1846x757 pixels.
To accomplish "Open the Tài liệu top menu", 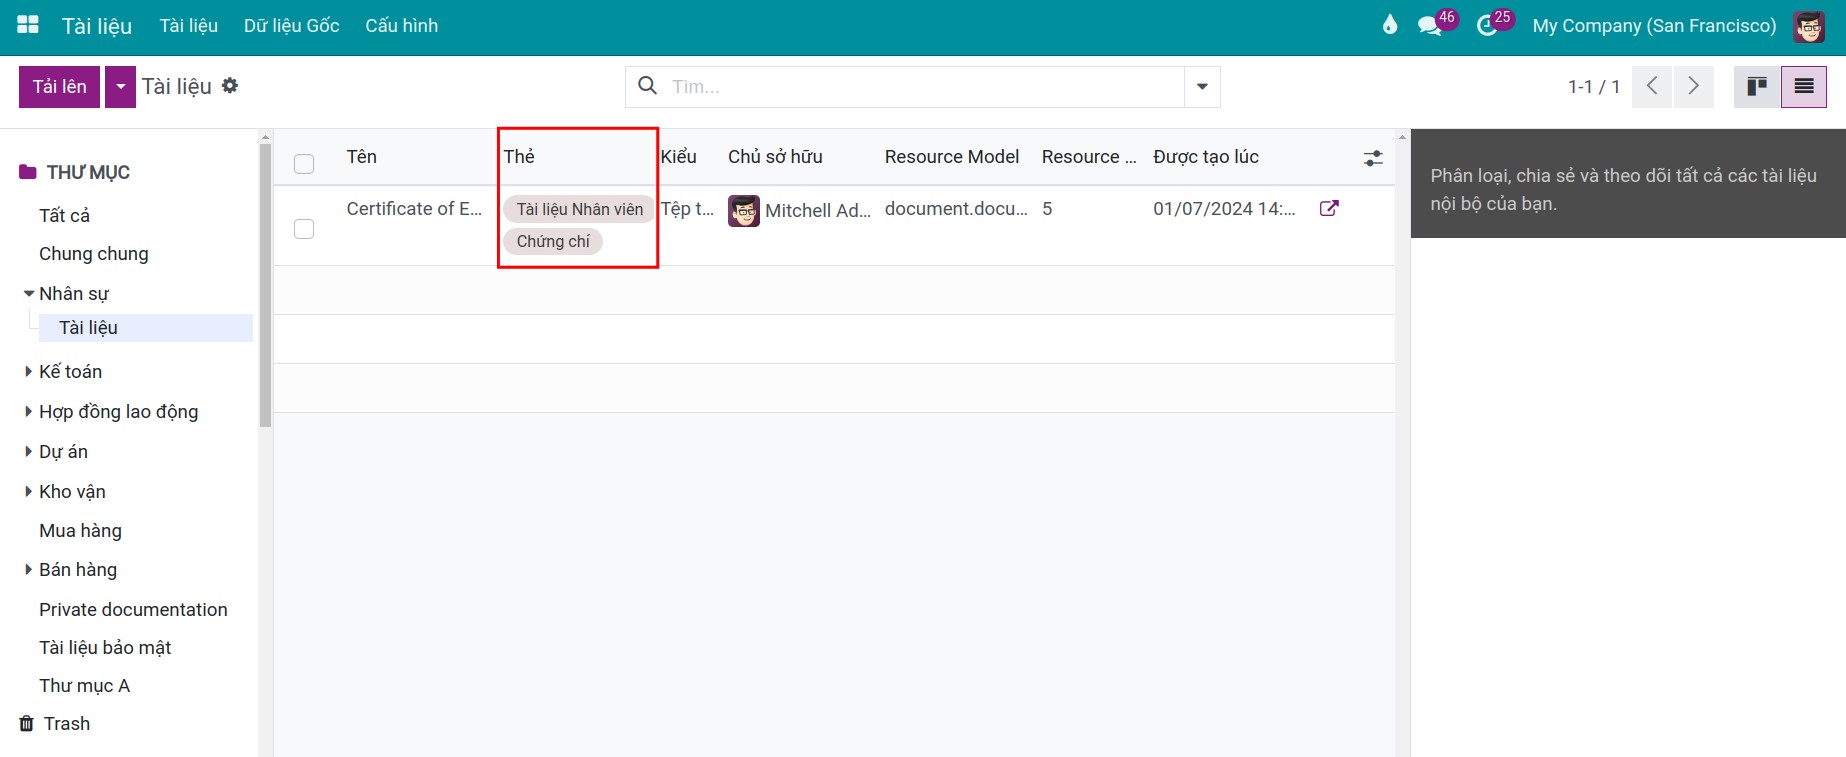I will [x=189, y=26].
